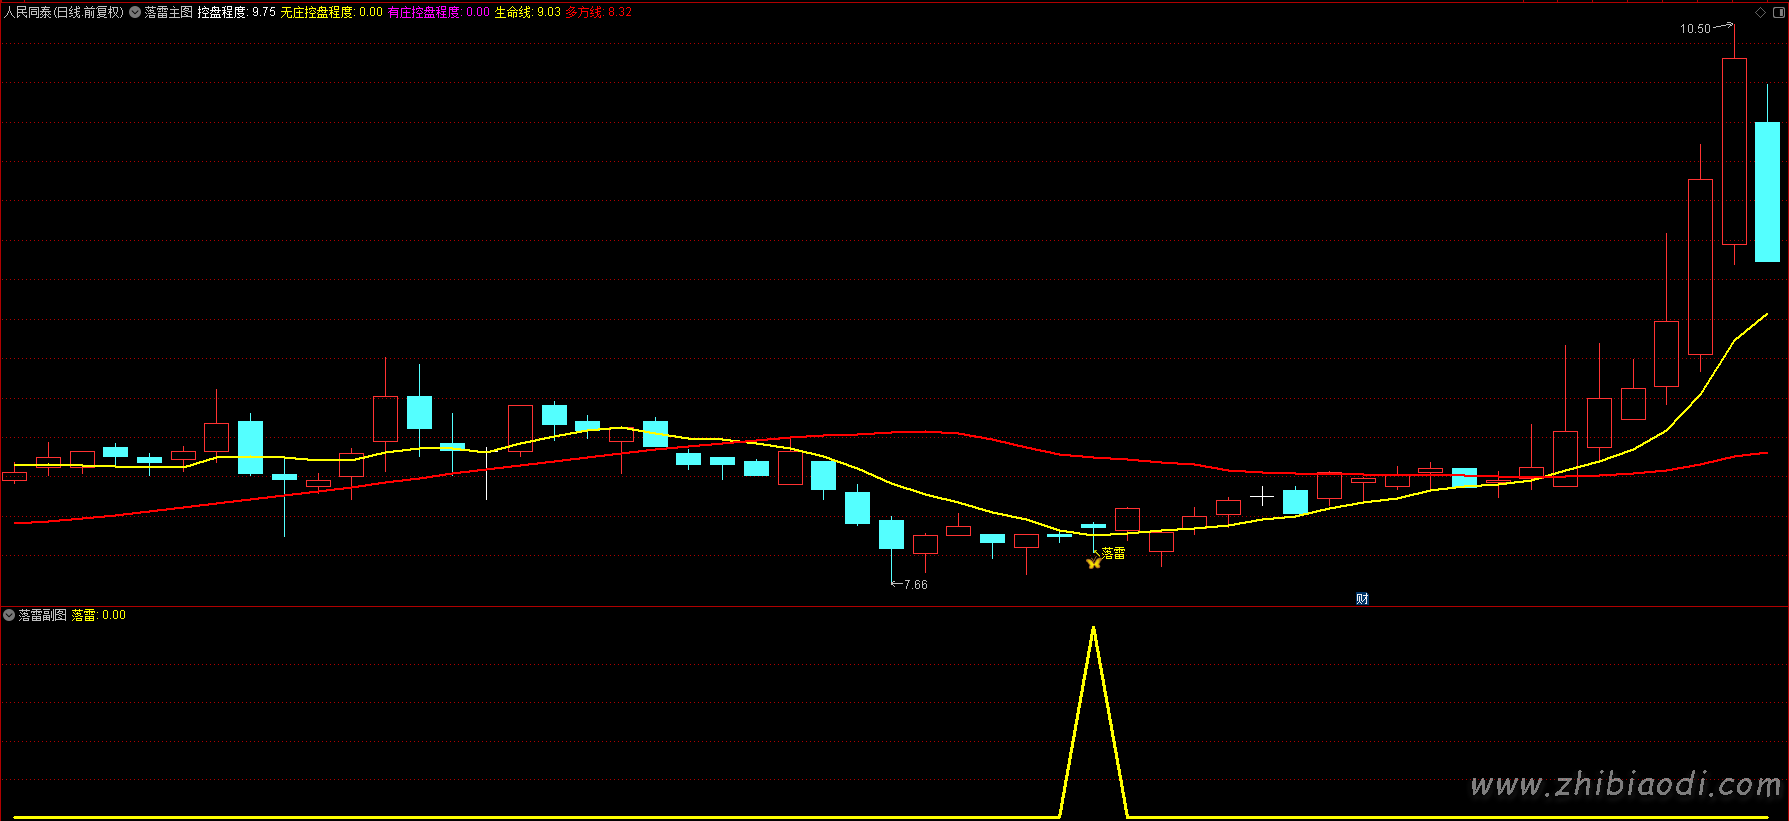Image resolution: width=1789 pixels, height=821 pixels.
Task: Click the magenta 有庄控盘程度 label
Action: click(438, 13)
